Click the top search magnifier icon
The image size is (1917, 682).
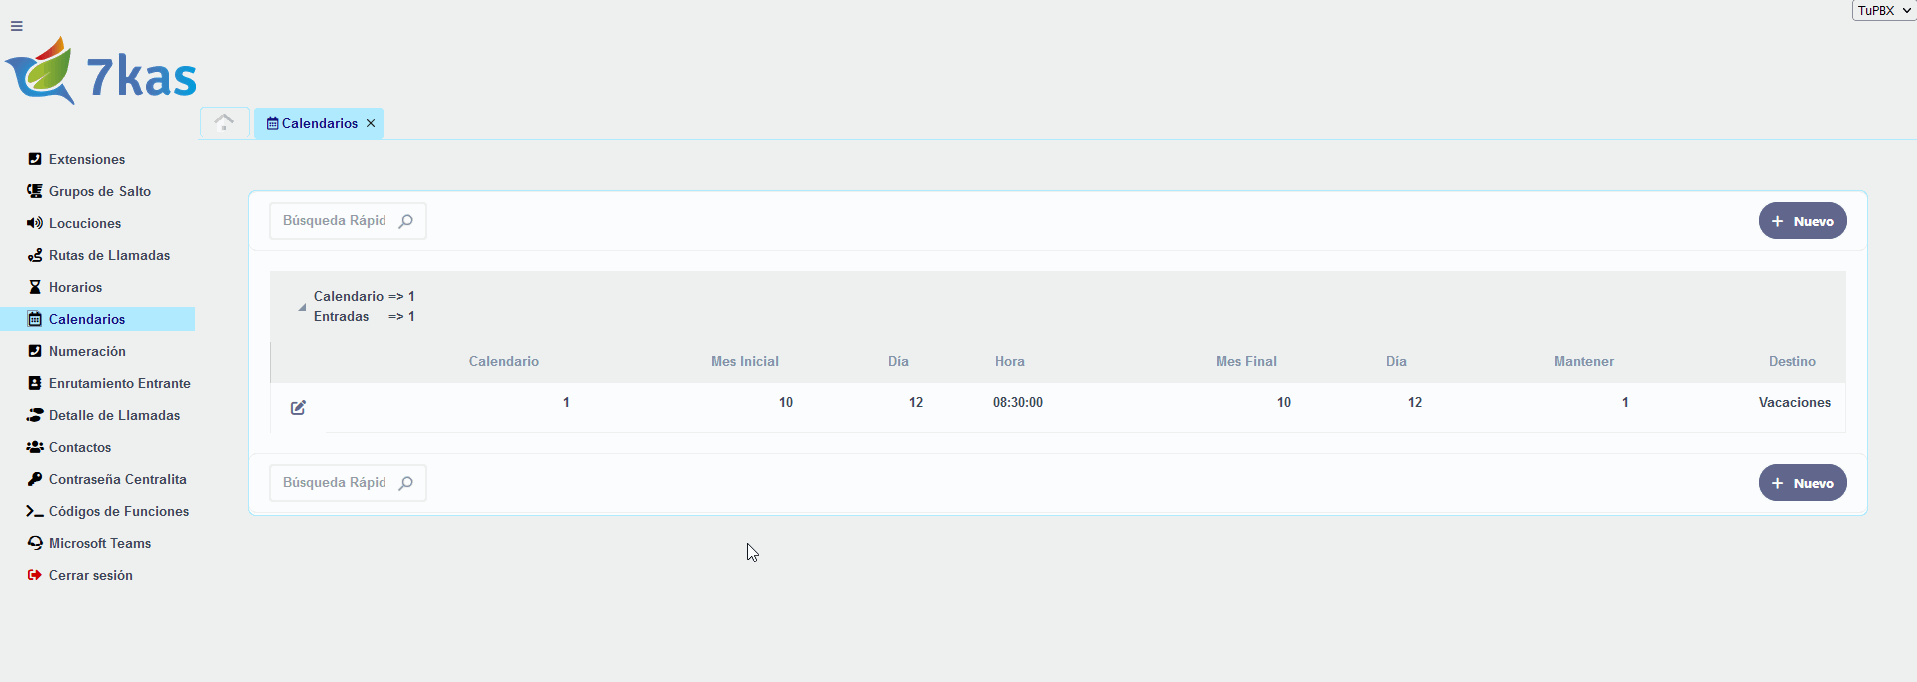(406, 221)
